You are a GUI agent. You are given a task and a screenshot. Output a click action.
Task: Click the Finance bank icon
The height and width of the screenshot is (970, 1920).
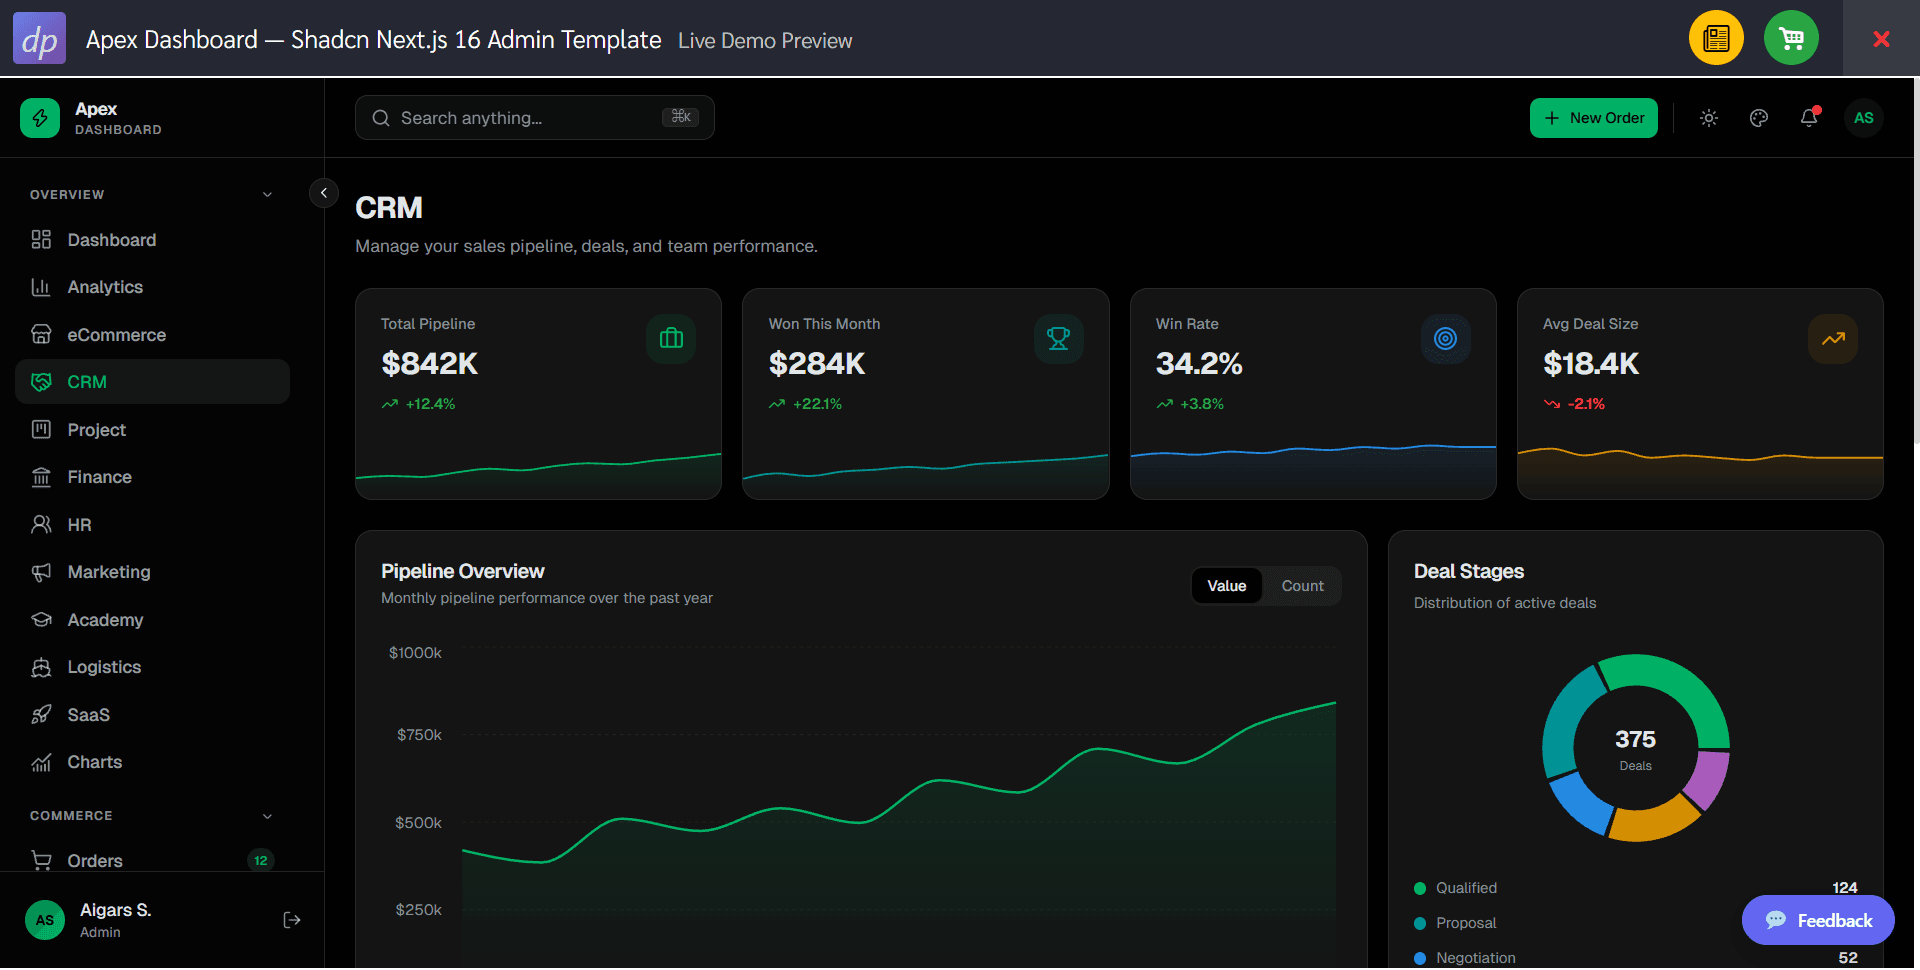coord(41,477)
